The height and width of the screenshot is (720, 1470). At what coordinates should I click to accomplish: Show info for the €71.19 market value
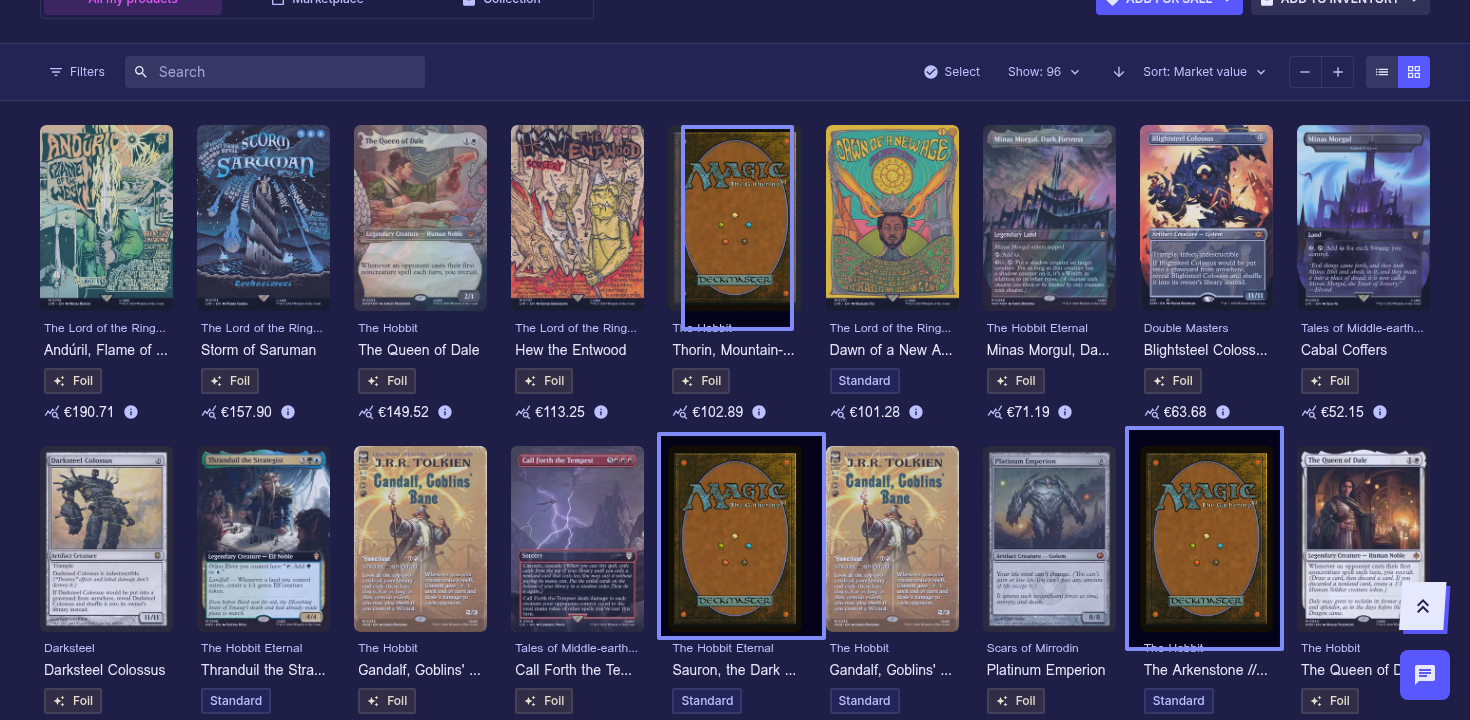(x=1066, y=412)
